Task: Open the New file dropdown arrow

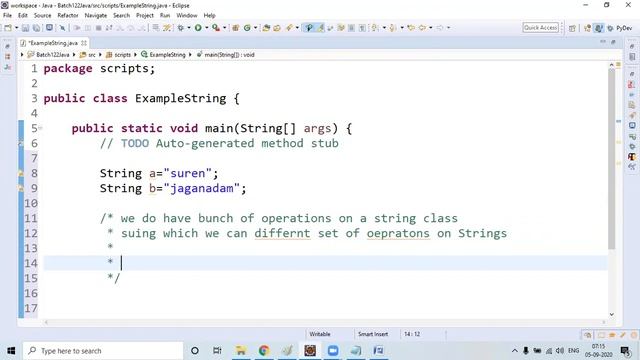Action: point(16,28)
